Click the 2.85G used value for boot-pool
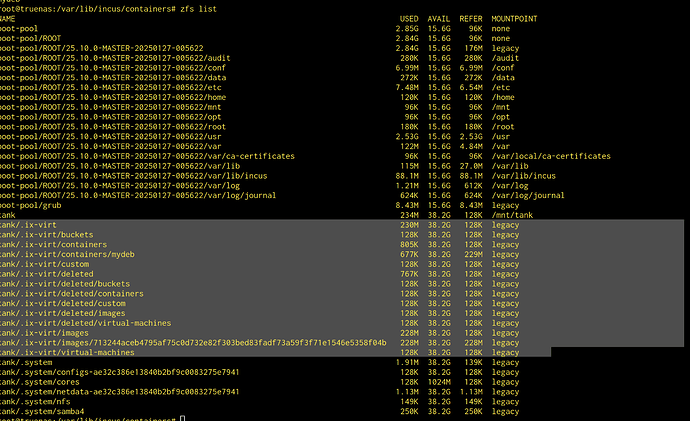The image size is (690, 421). (407, 29)
